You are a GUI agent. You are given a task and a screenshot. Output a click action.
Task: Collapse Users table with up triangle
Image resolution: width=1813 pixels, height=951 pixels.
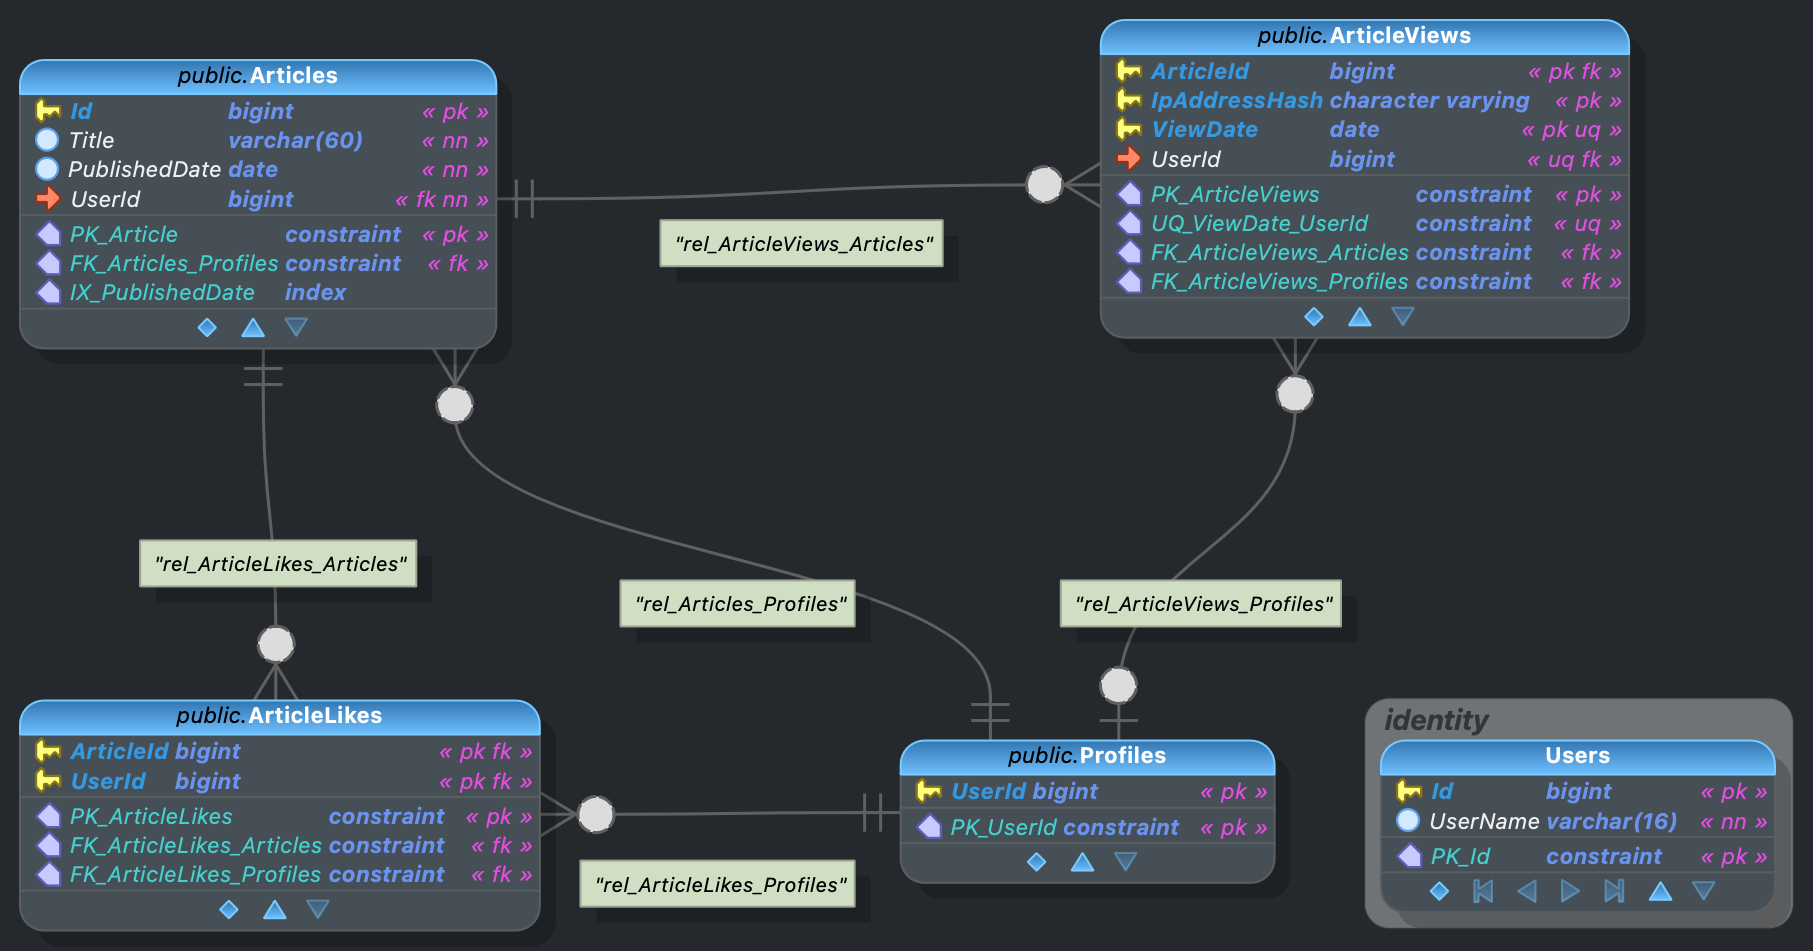click(1660, 891)
